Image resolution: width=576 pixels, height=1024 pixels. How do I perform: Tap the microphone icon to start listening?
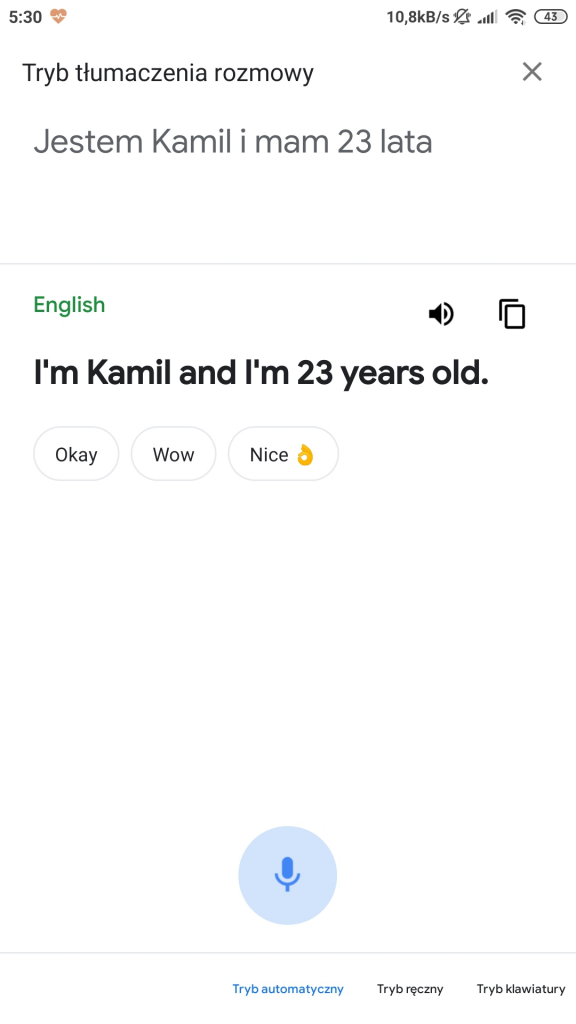pyautogui.click(x=287, y=875)
